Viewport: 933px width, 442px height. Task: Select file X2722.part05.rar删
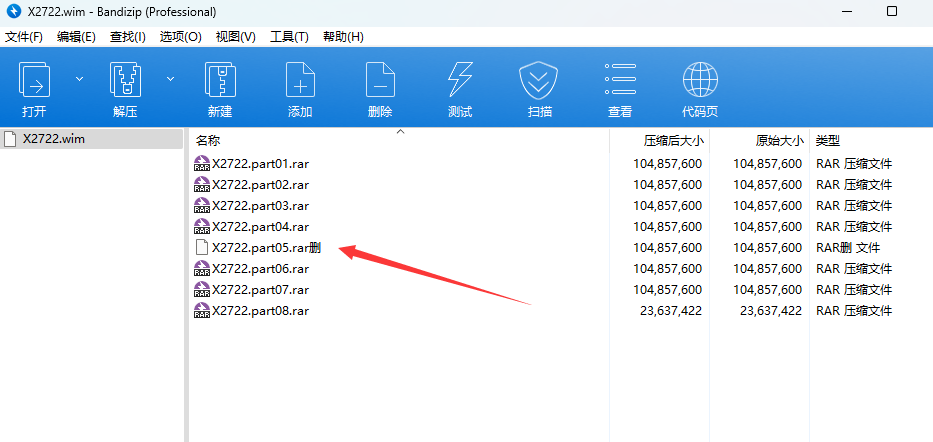266,247
